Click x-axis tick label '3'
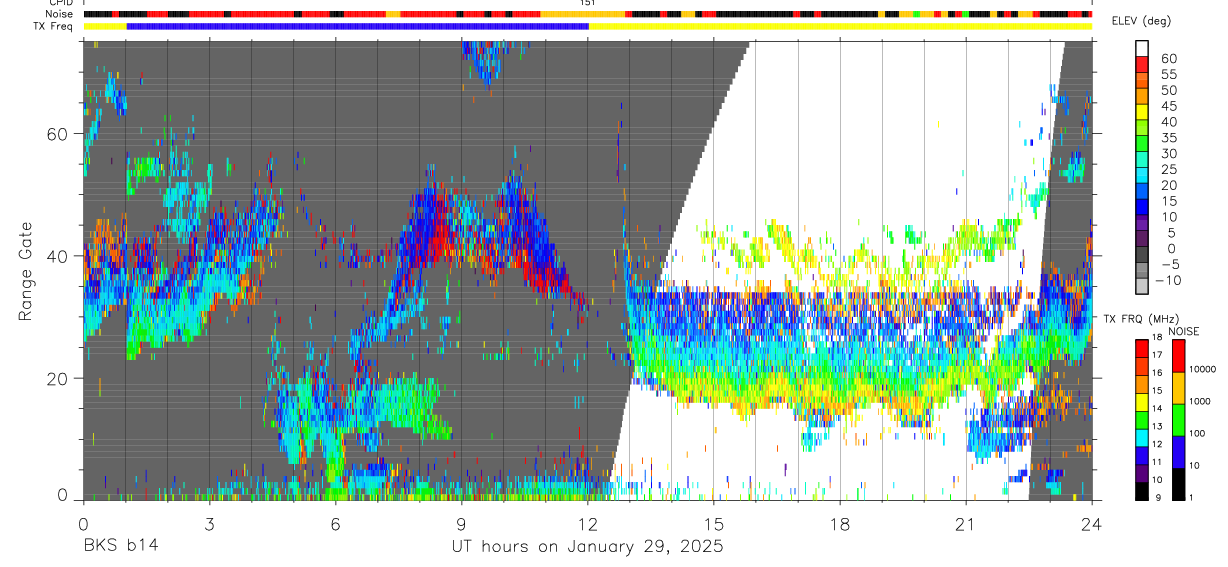 click(x=209, y=523)
